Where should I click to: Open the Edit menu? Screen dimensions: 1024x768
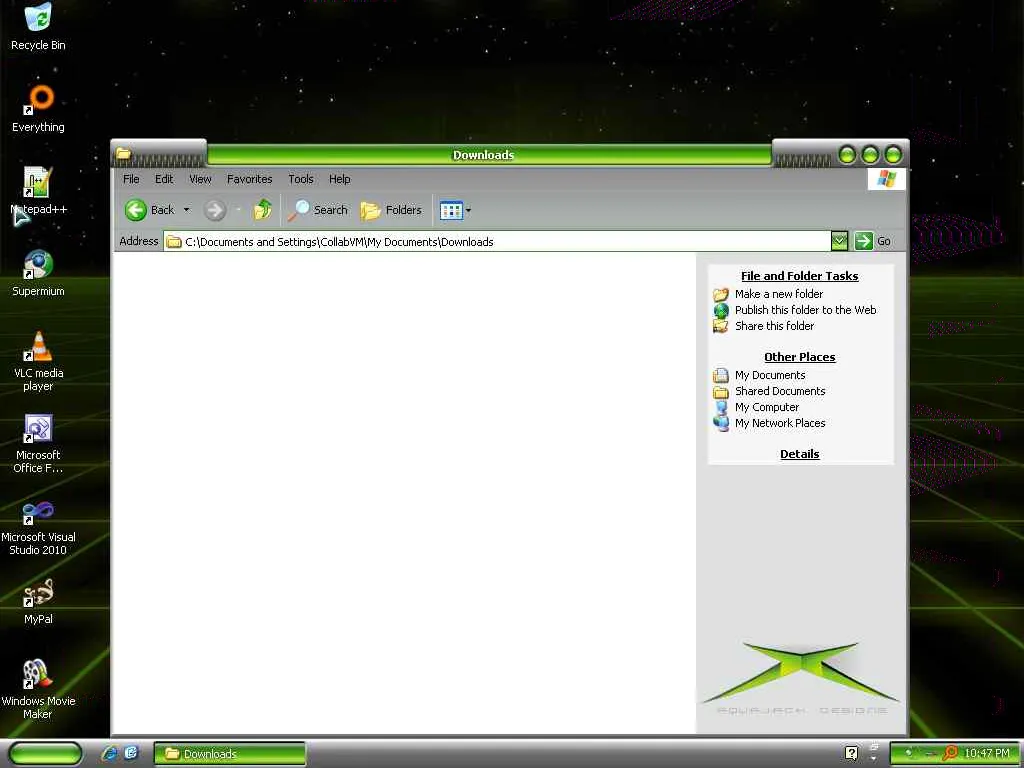tap(164, 179)
